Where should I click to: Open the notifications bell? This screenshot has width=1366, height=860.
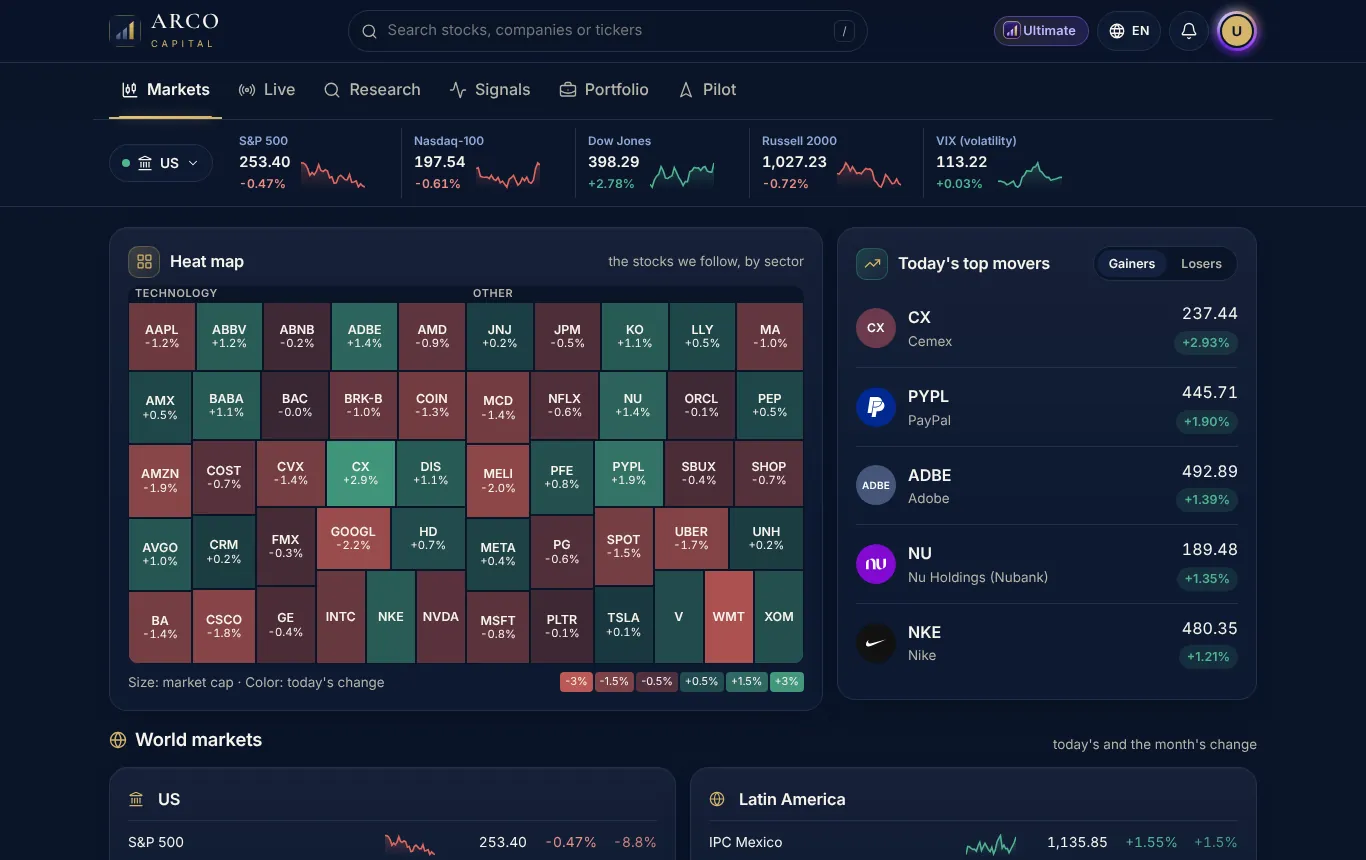(x=1189, y=31)
